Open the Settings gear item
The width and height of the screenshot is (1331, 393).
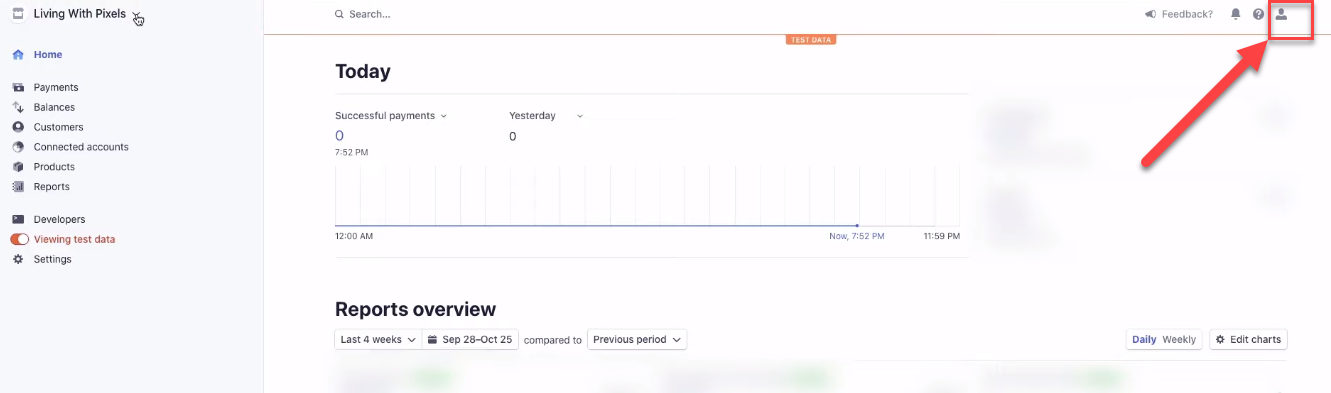pos(42,259)
